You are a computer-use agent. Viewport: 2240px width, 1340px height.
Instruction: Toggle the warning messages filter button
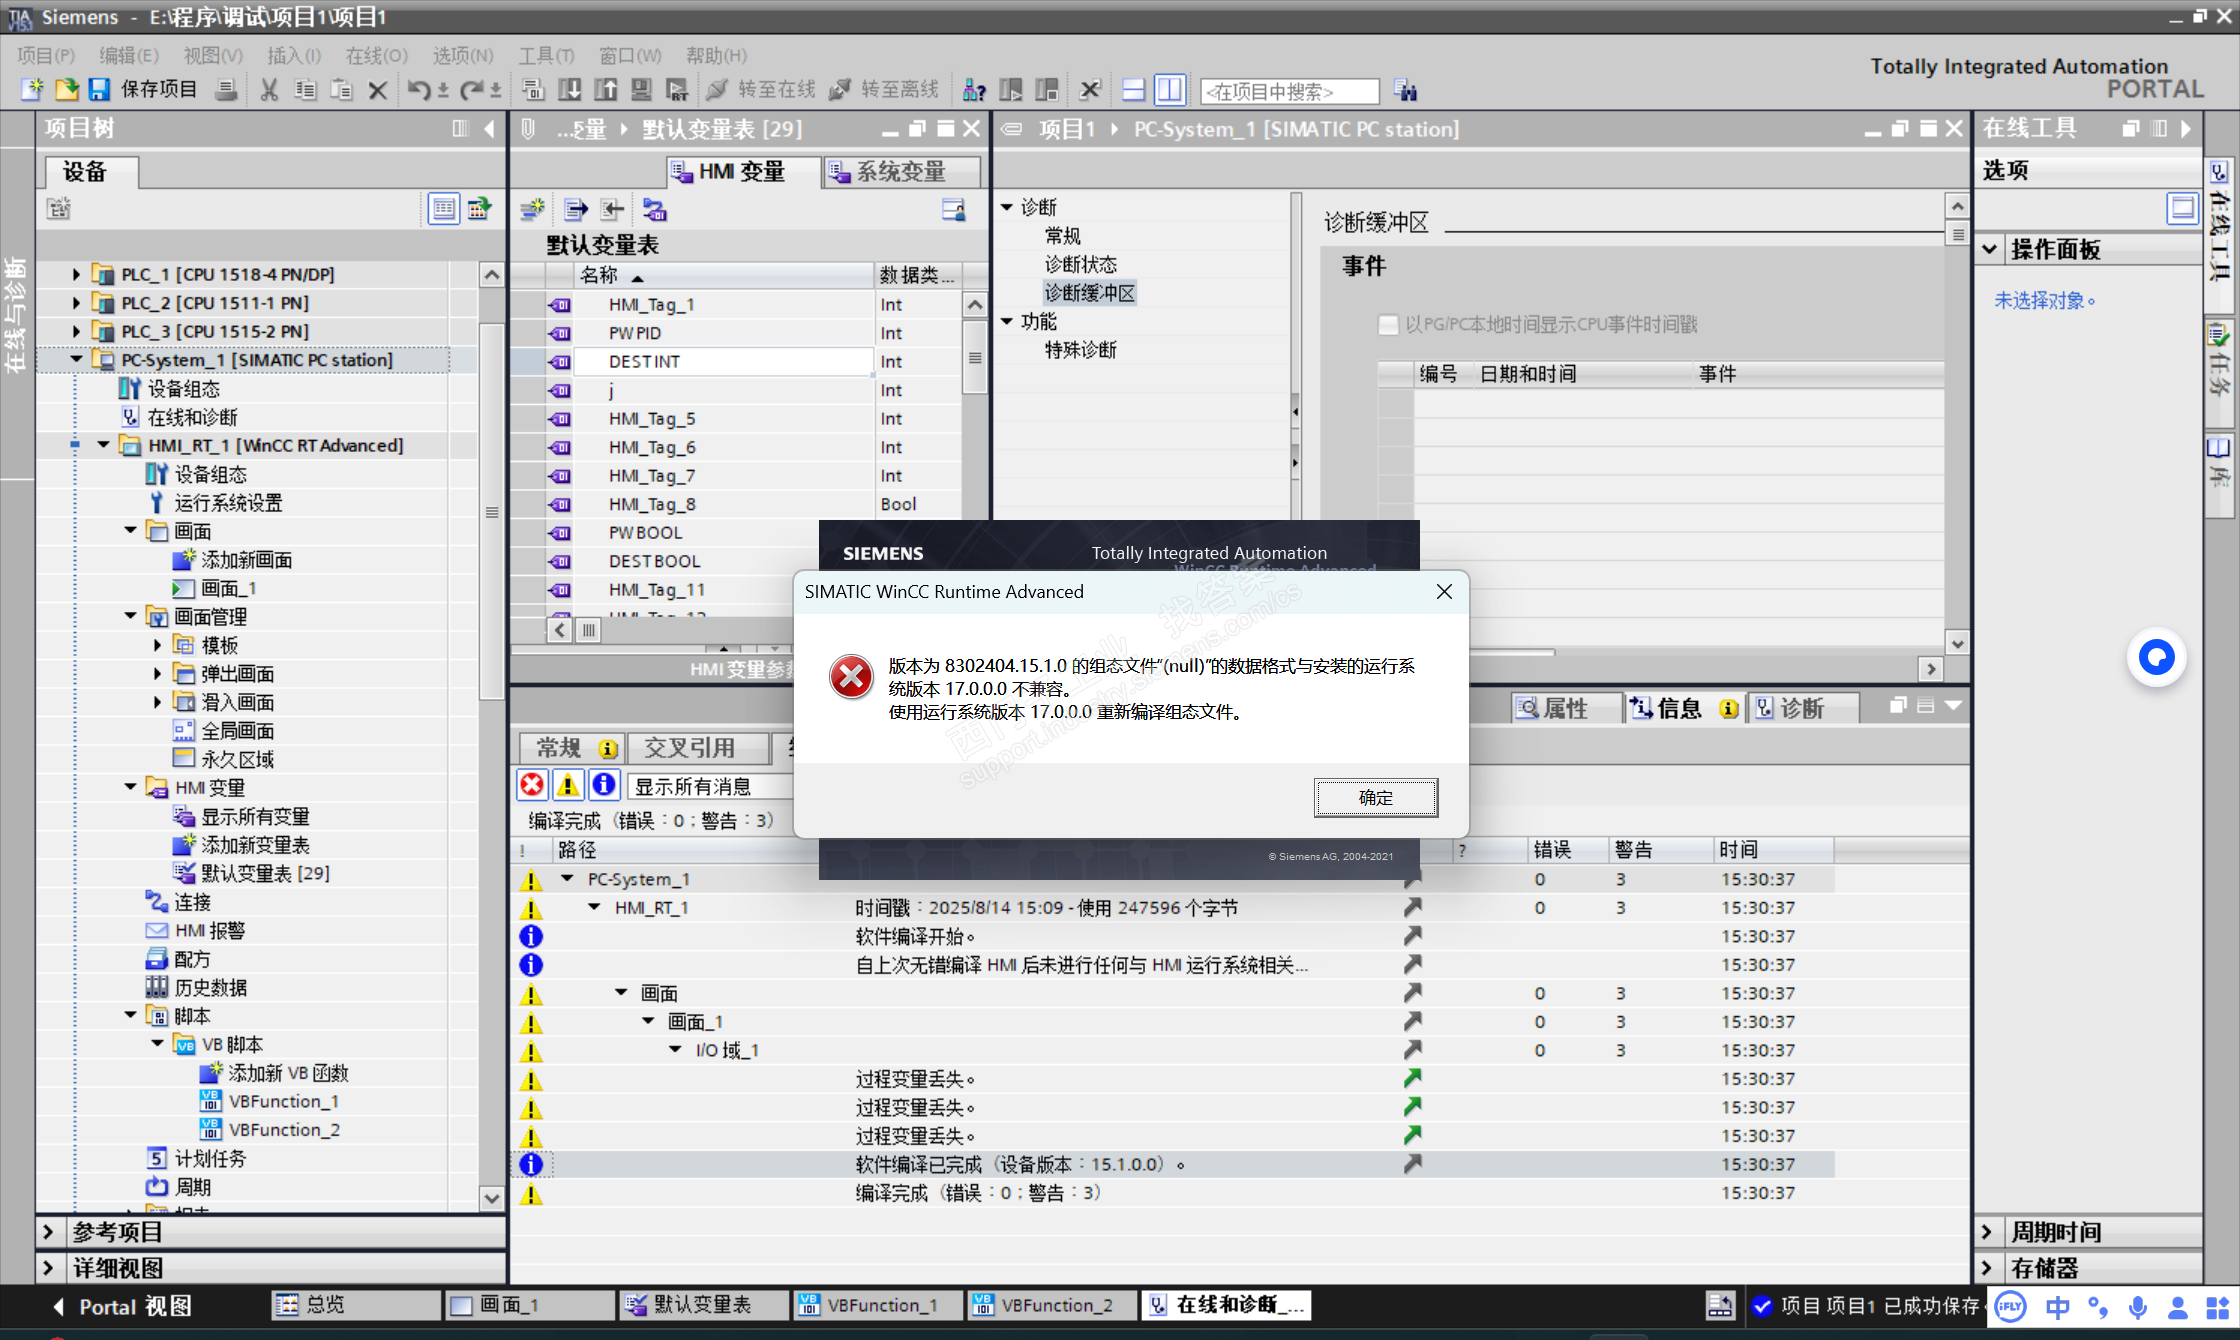coord(568,785)
